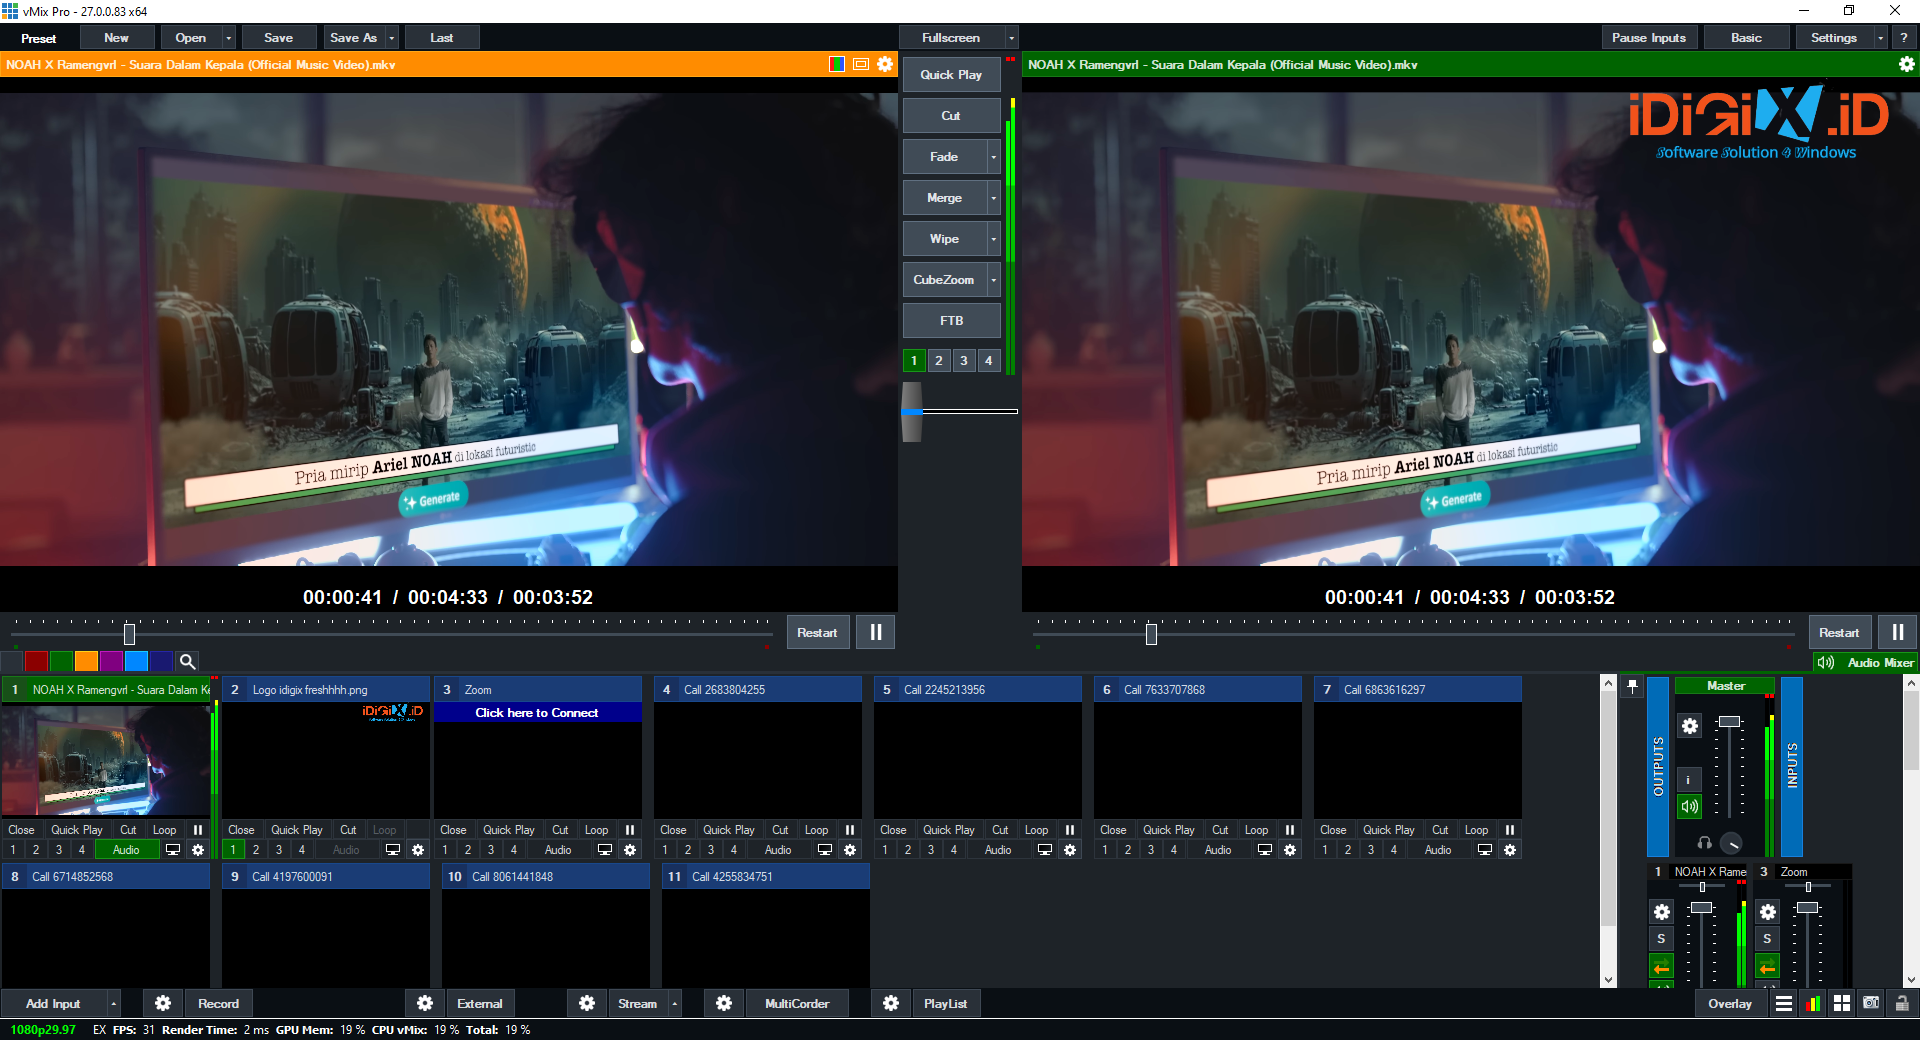Click the list view icon in bottom bar
This screenshot has height=1040, width=1920.
(x=1784, y=1004)
